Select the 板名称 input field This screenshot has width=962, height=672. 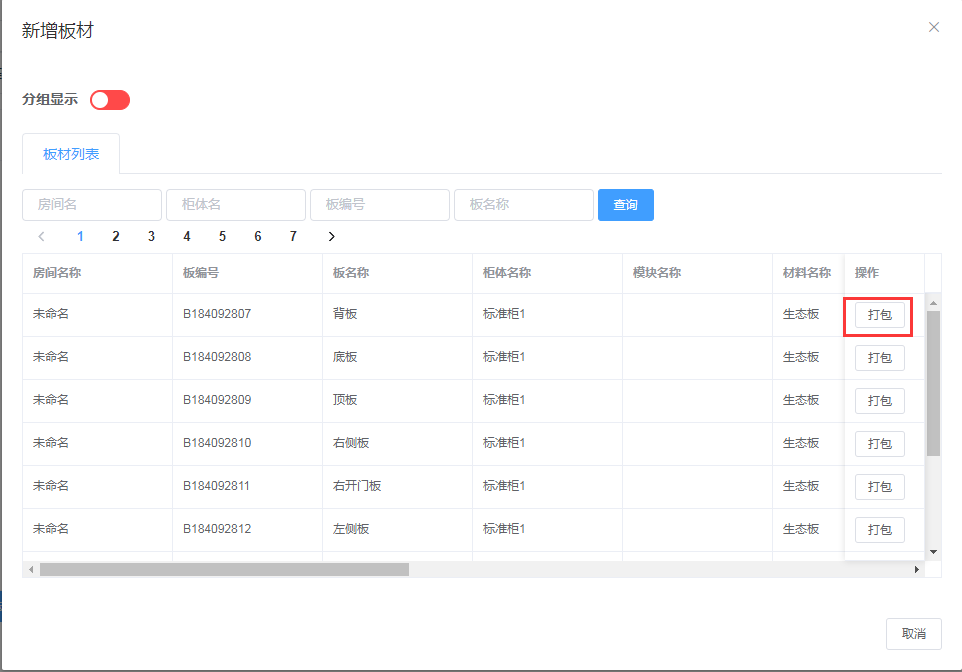[524, 205]
